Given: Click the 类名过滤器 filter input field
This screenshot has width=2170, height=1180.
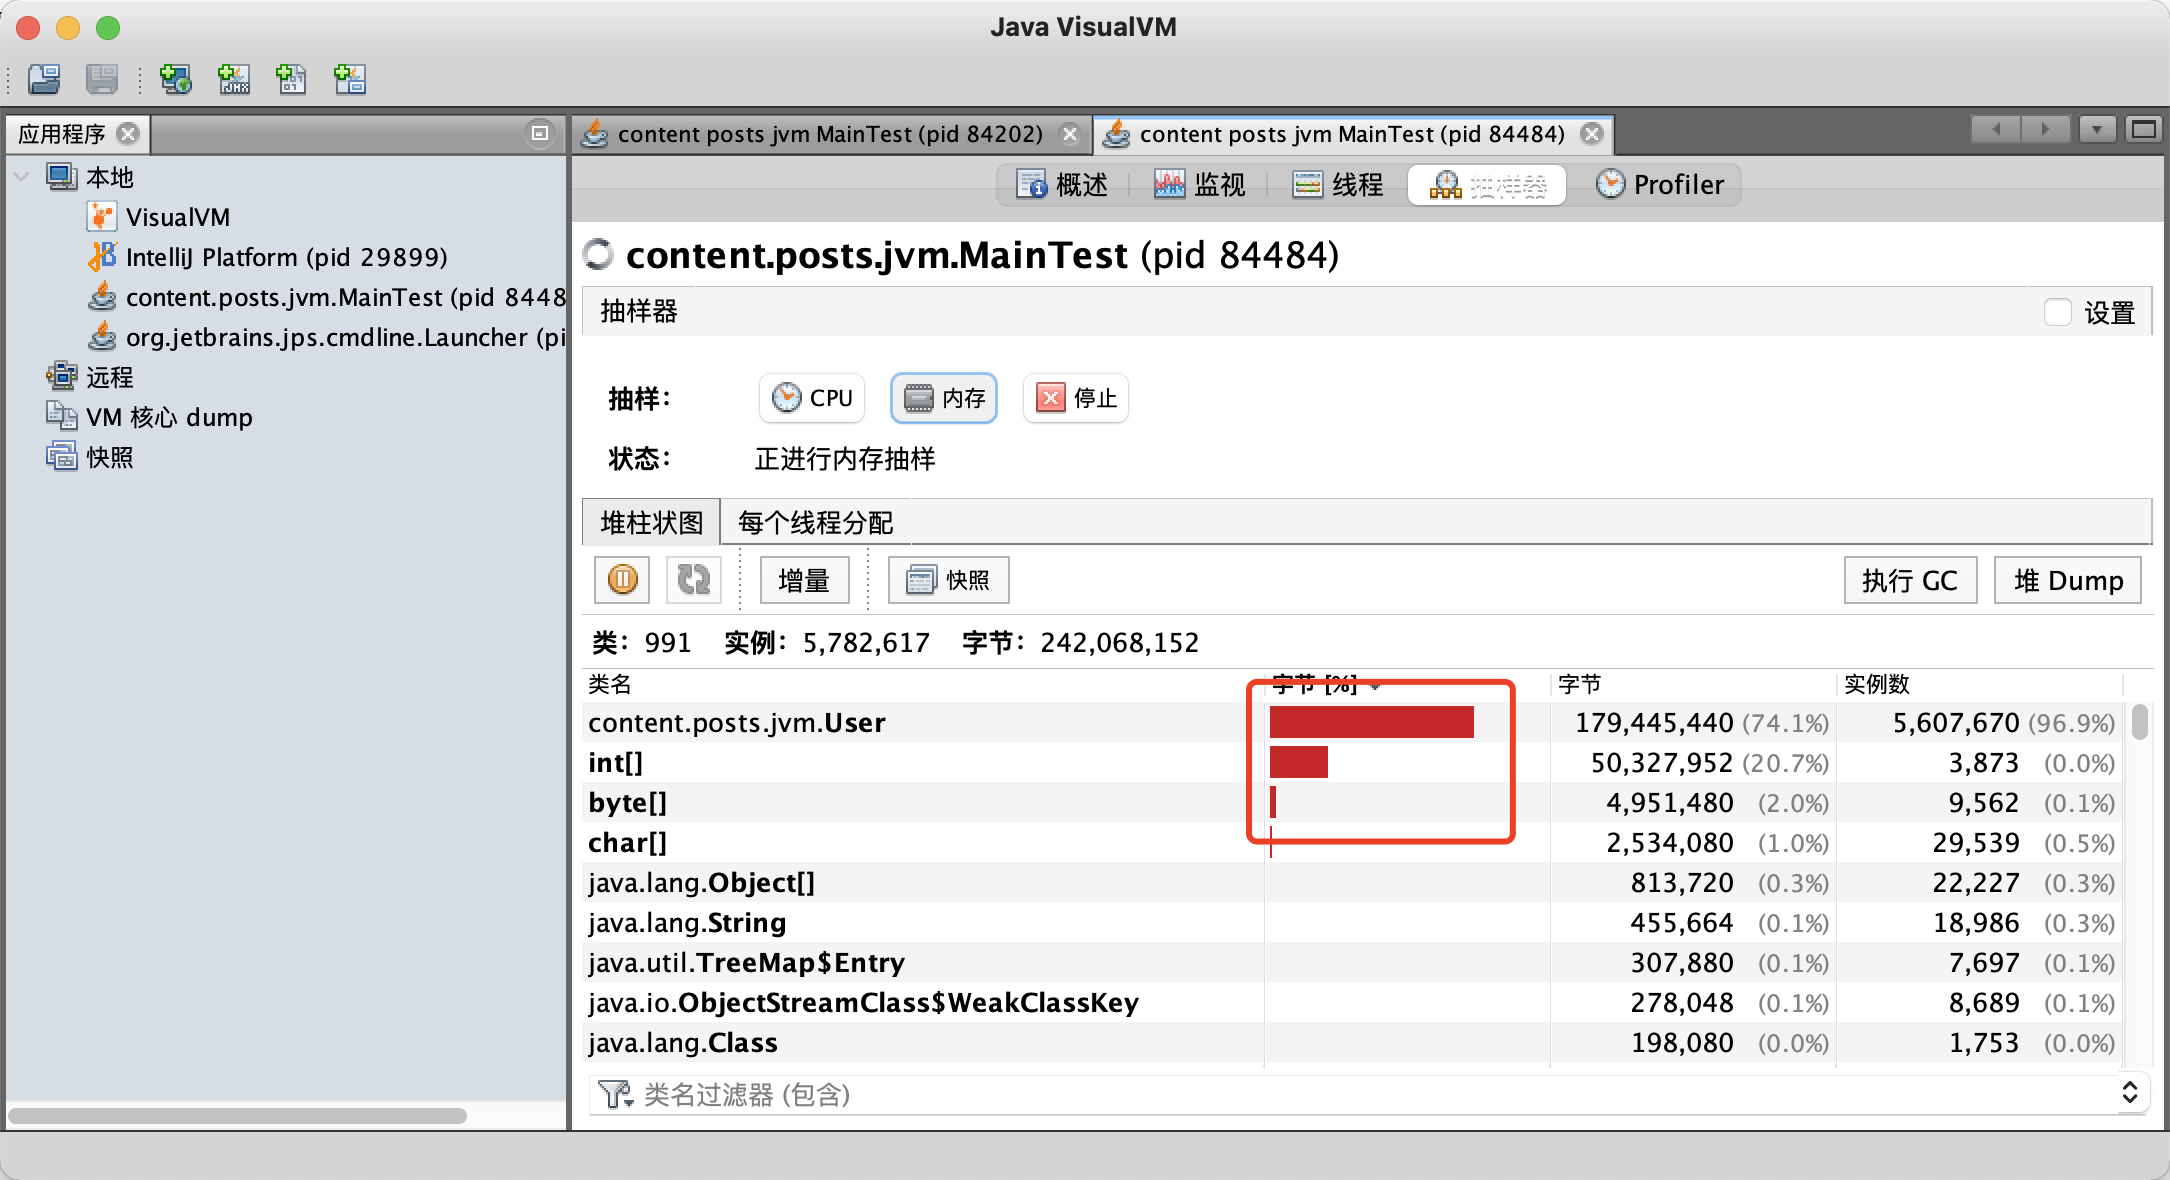Looking at the screenshot, I should click(1375, 1094).
